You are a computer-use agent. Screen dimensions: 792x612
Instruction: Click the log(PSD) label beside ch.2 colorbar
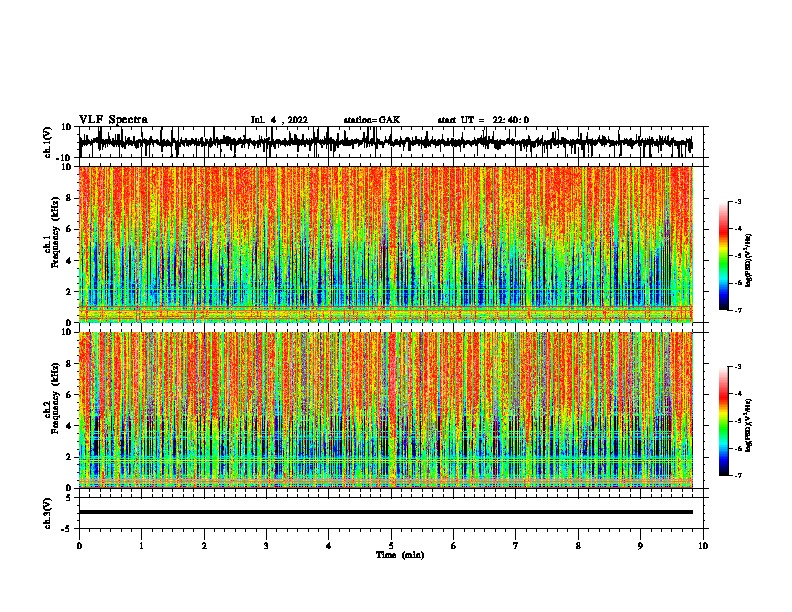pyautogui.click(x=749, y=425)
